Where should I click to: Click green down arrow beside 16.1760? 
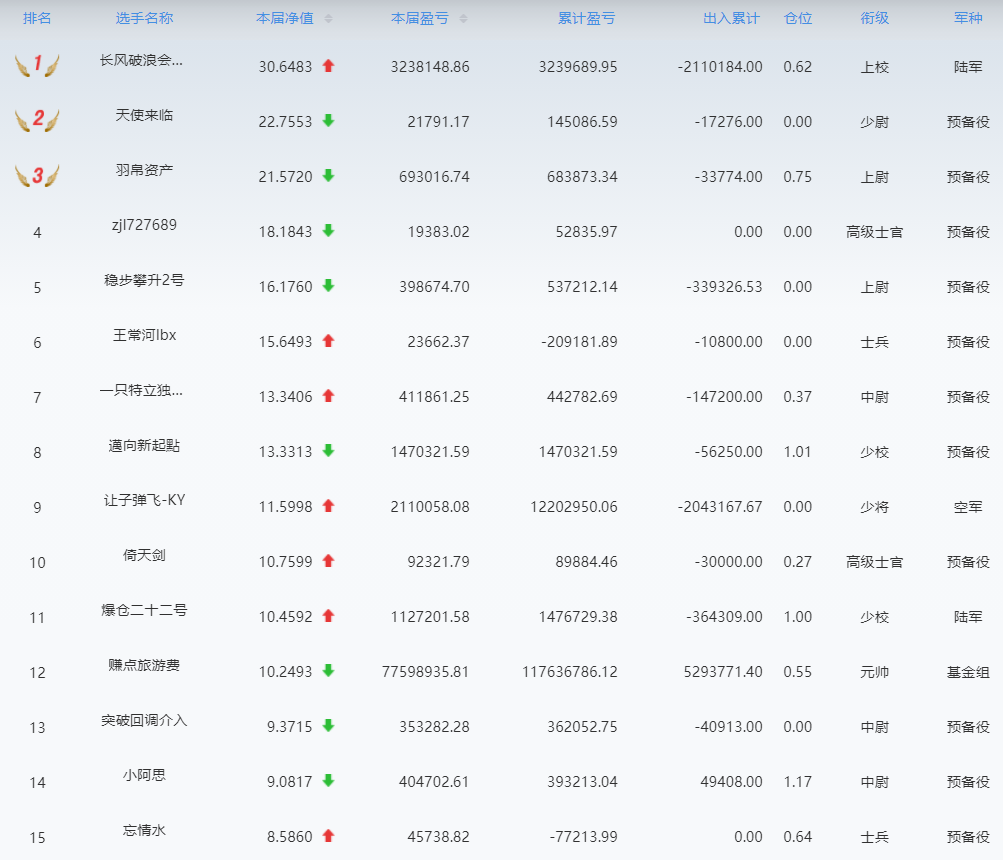(329, 285)
